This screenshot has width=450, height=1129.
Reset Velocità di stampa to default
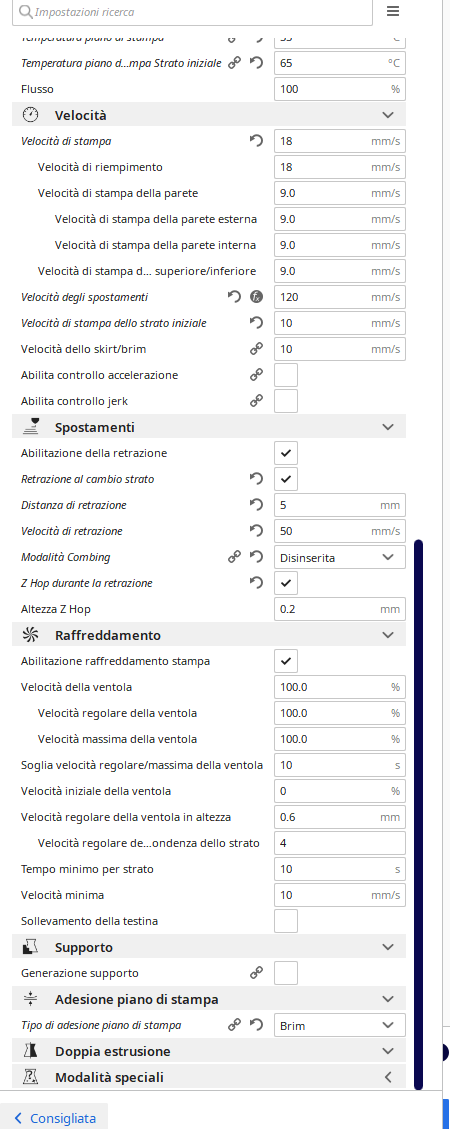(x=256, y=141)
